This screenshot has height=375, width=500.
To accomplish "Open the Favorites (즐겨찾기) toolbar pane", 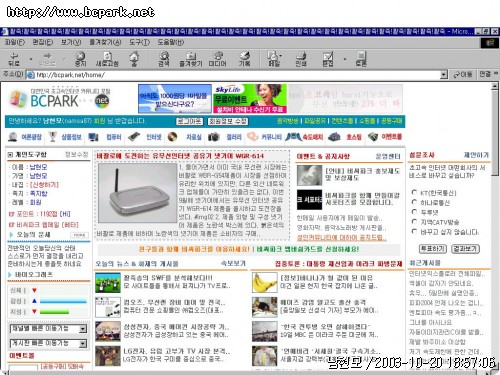I will click(191, 59).
